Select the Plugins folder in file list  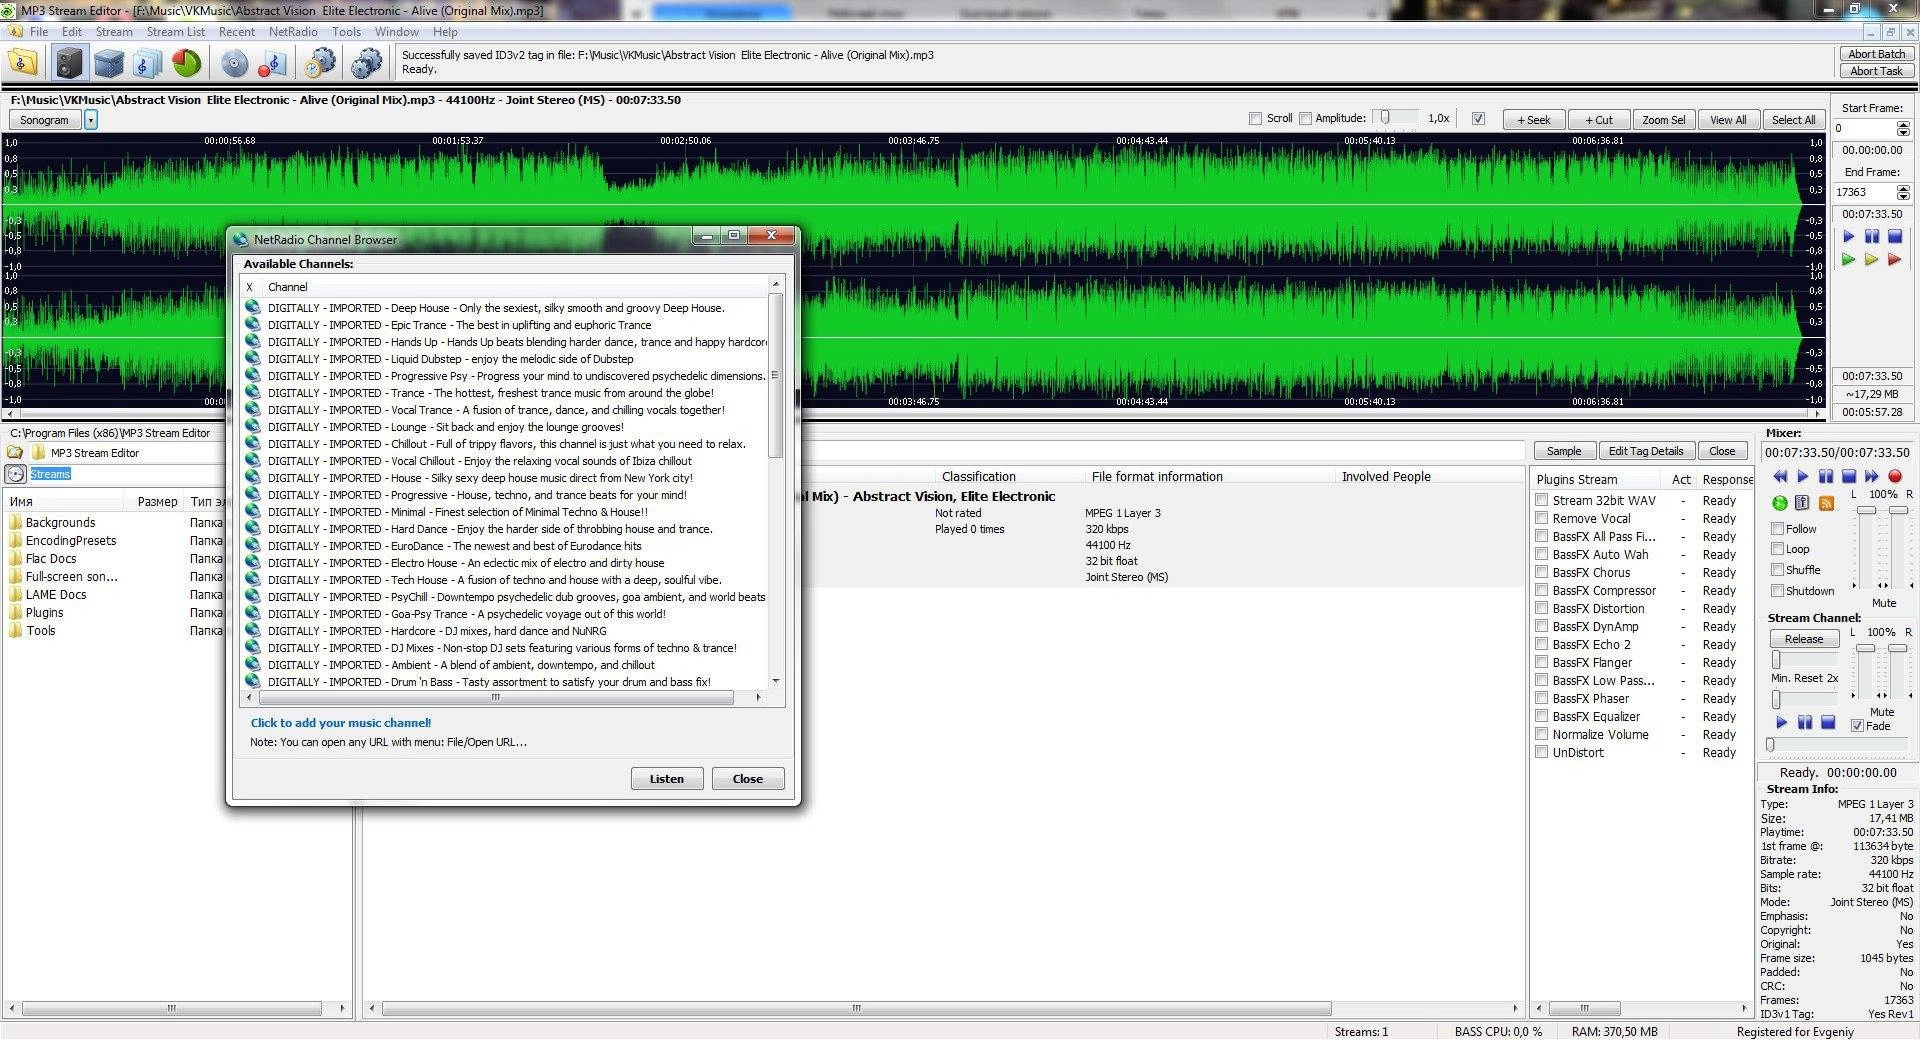click(44, 613)
